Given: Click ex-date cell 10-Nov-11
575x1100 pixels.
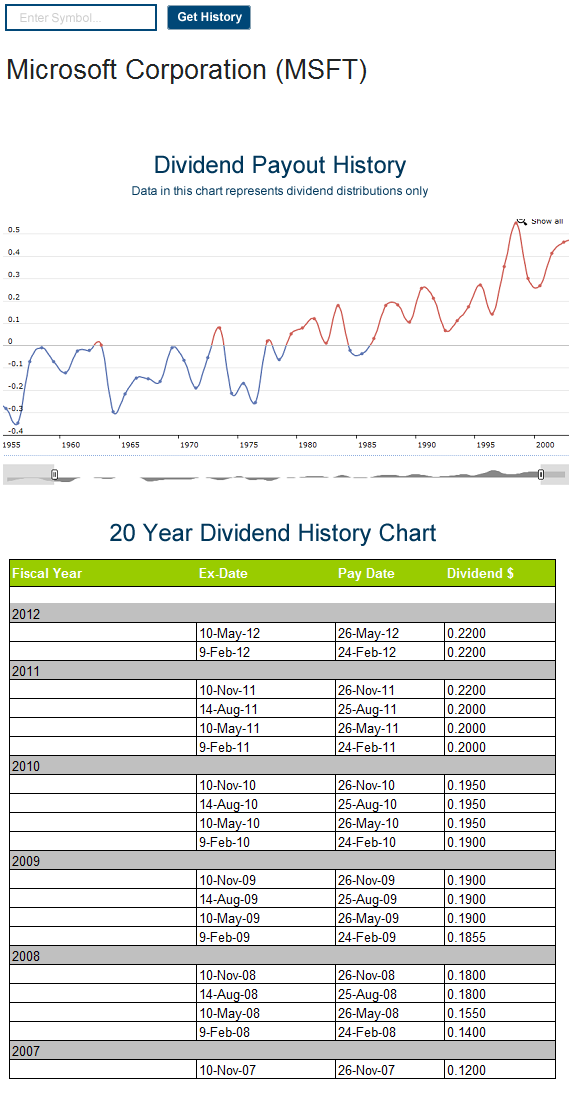Looking at the screenshot, I should pos(266,690).
